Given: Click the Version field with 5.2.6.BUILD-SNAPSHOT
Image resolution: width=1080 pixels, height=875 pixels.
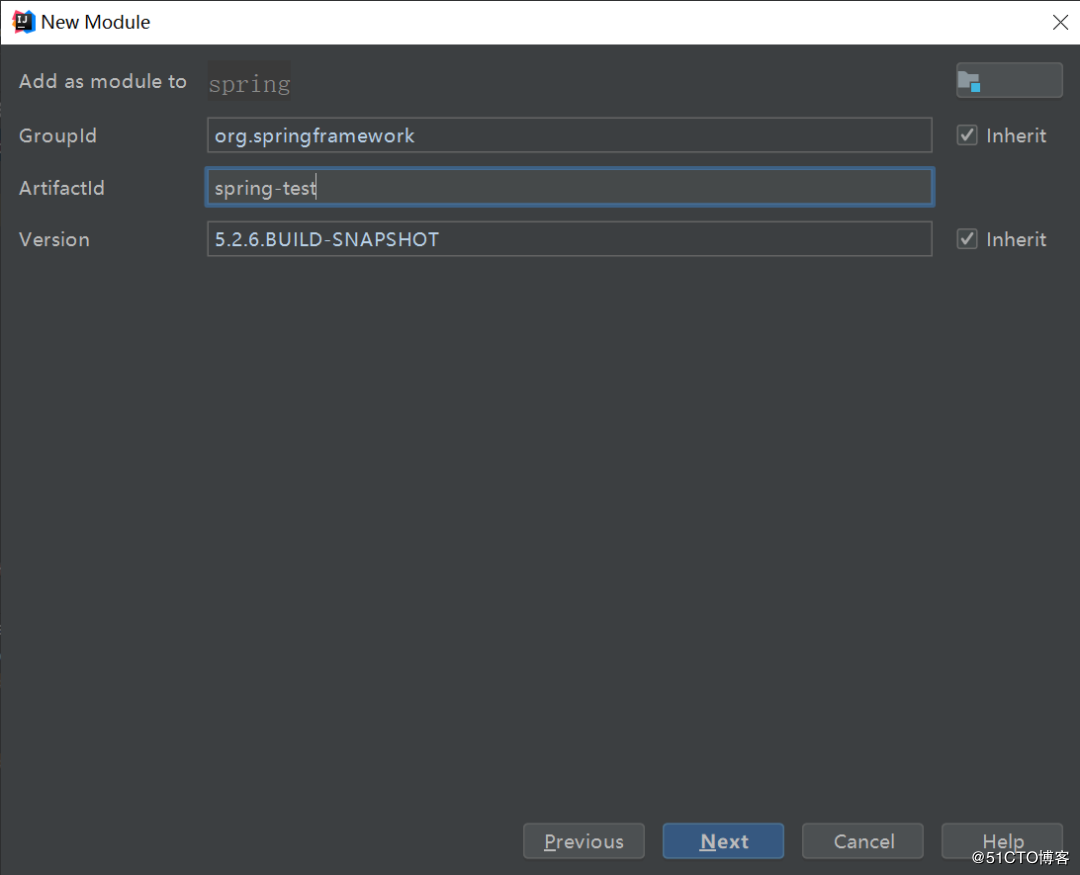Looking at the screenshot, I should pyautogui.click(x=570, y=239).
